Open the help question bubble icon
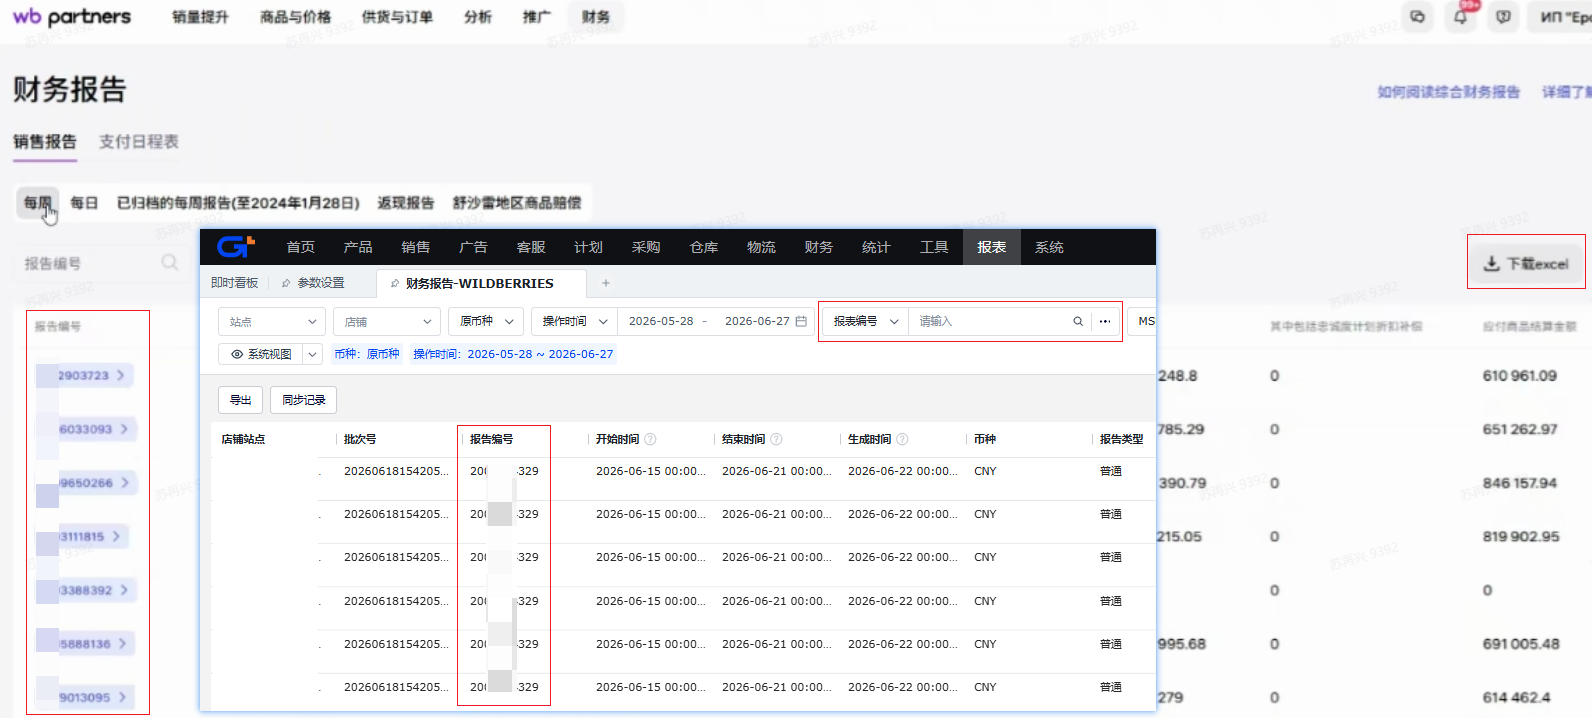 click(x=1503, y=17)
